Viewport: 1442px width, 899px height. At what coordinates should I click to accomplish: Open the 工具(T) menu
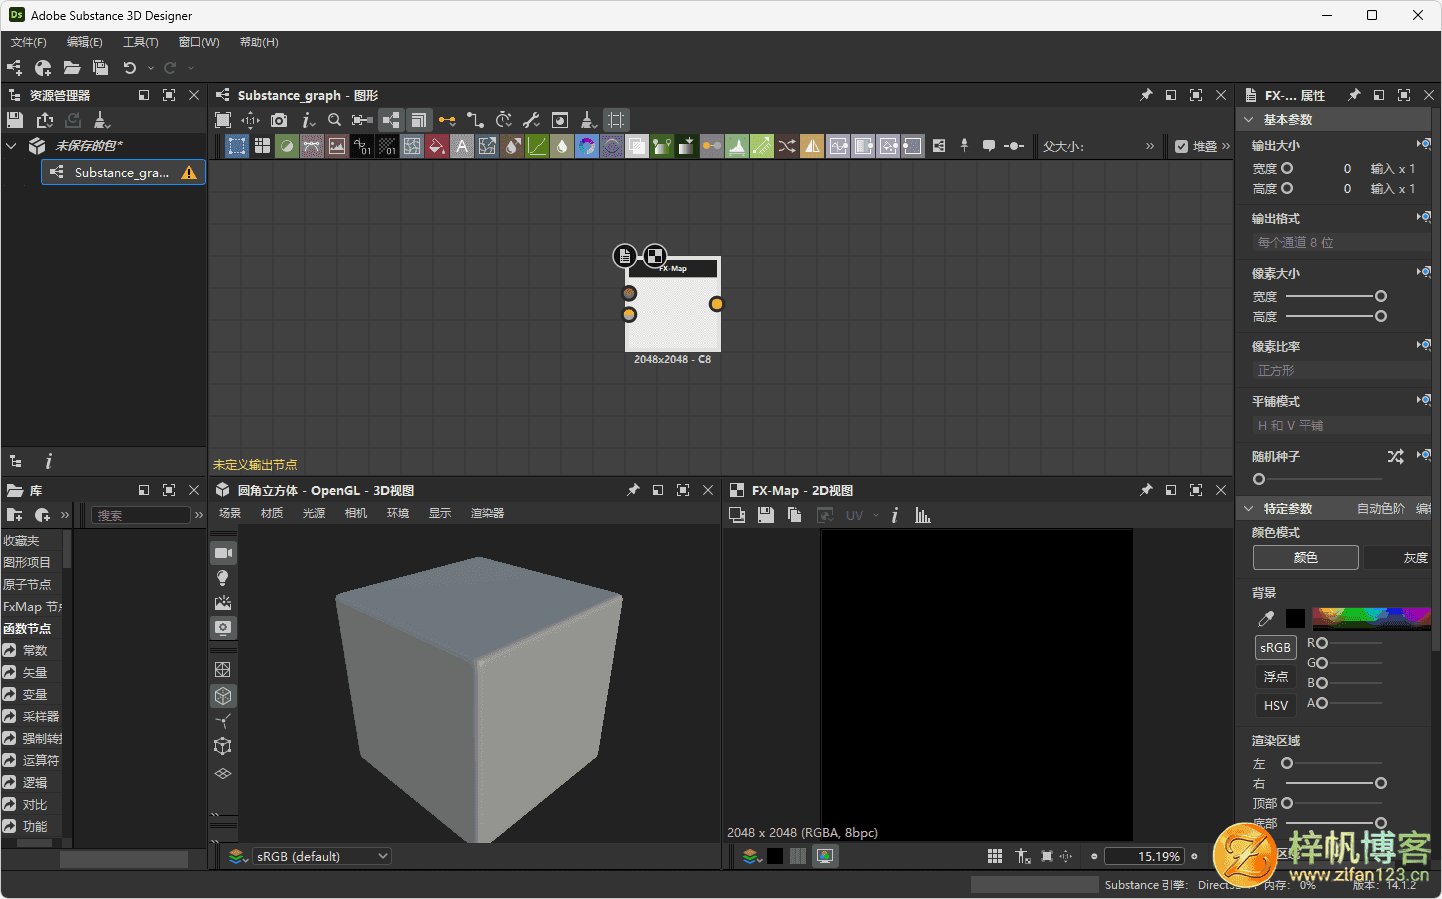(x=141, y=42)
